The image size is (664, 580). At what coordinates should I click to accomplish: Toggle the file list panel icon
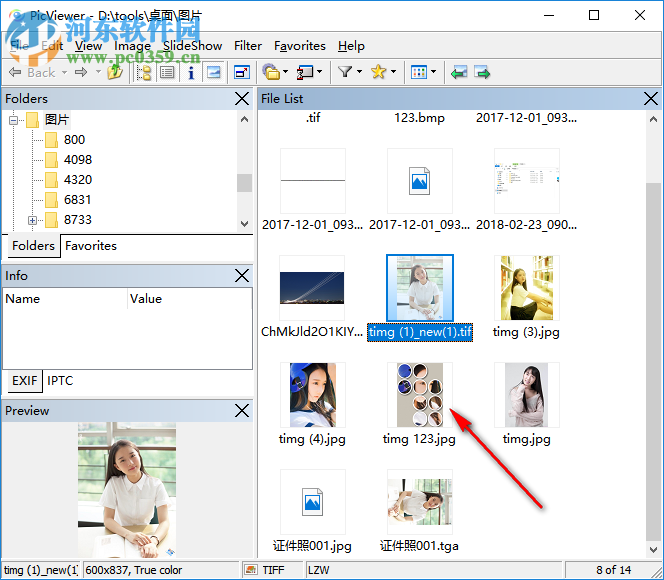point(167,72)
